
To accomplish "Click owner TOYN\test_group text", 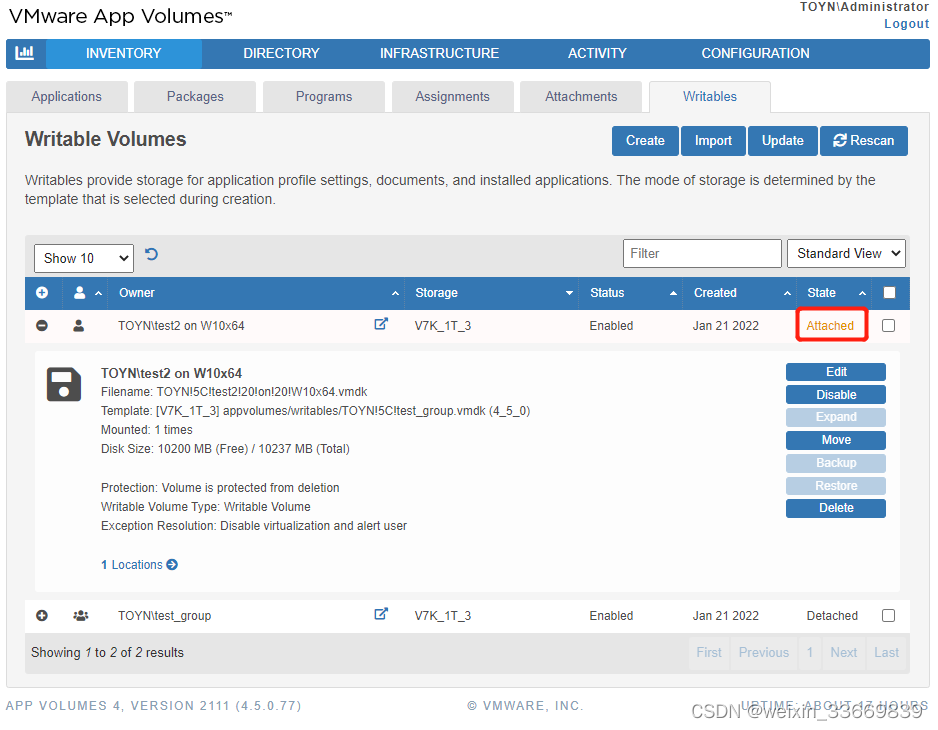I will [165, 616].
